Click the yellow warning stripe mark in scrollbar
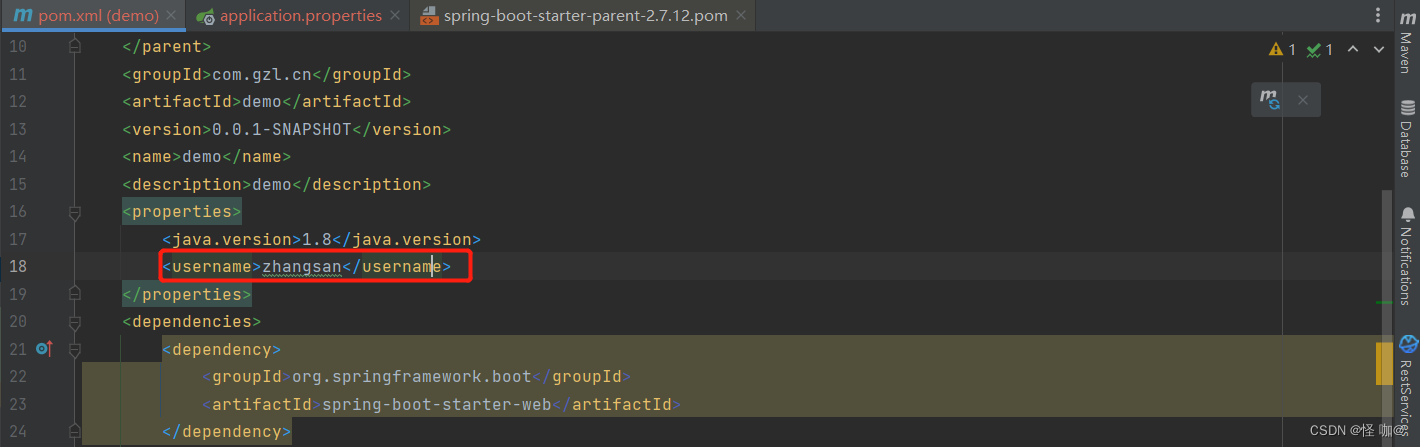The height and width of the screenshot is (447, 1420). (x=1384, y=364)
